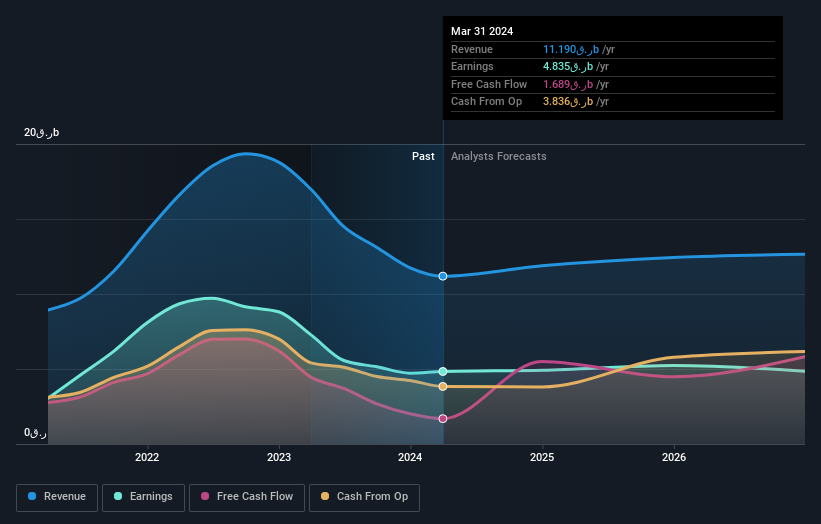Click the 'Analysts Forecasts' label
The width and height of the screenshot is (821, 524).
pyautogui.click(x=498, y=156)
